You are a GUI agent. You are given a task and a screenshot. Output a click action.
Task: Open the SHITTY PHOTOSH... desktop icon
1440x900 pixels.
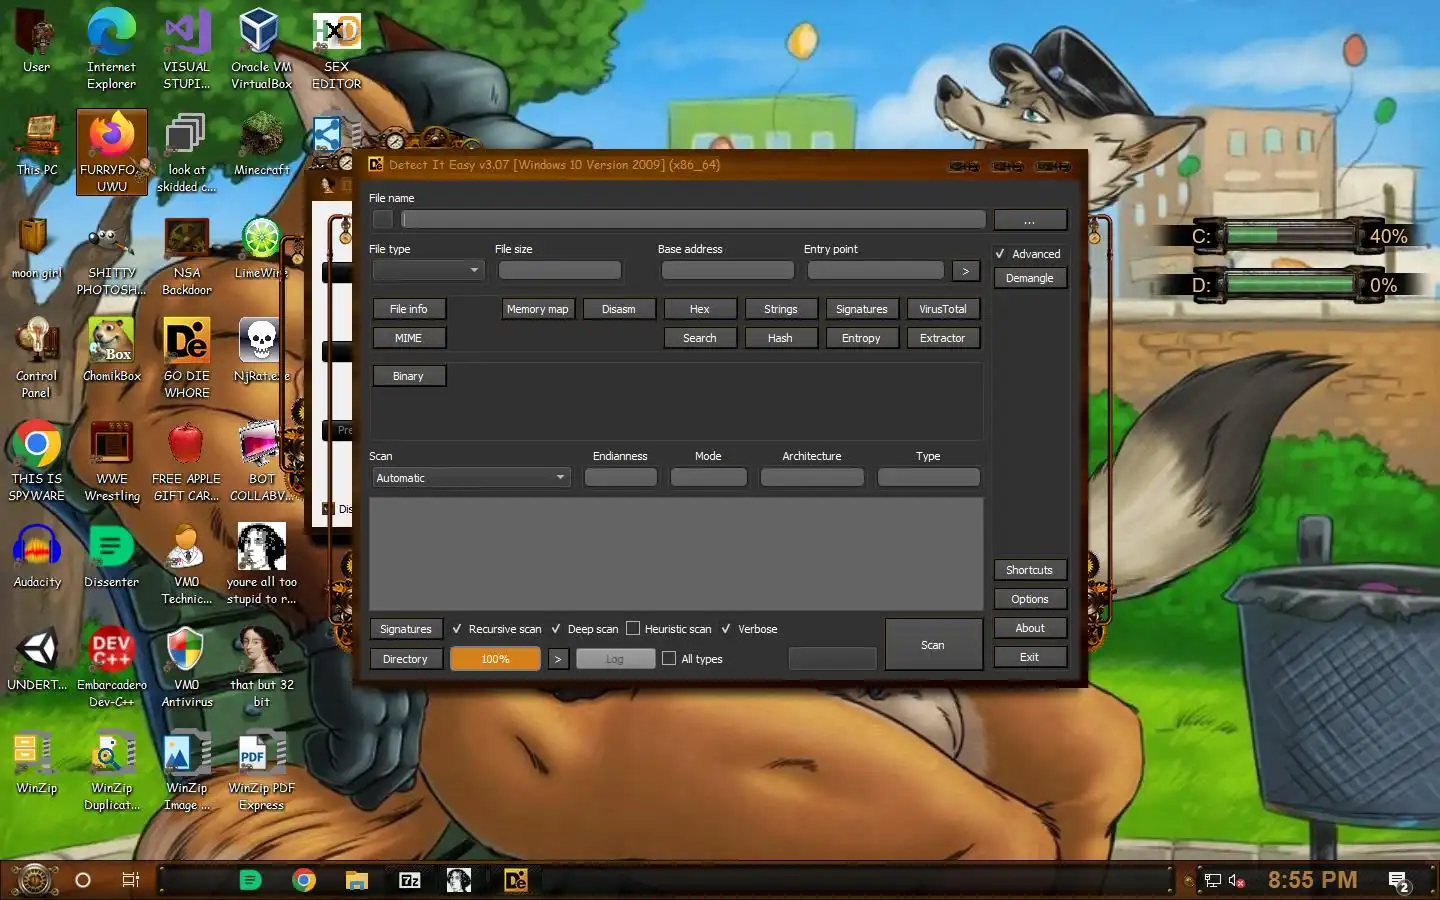point(112,258)
